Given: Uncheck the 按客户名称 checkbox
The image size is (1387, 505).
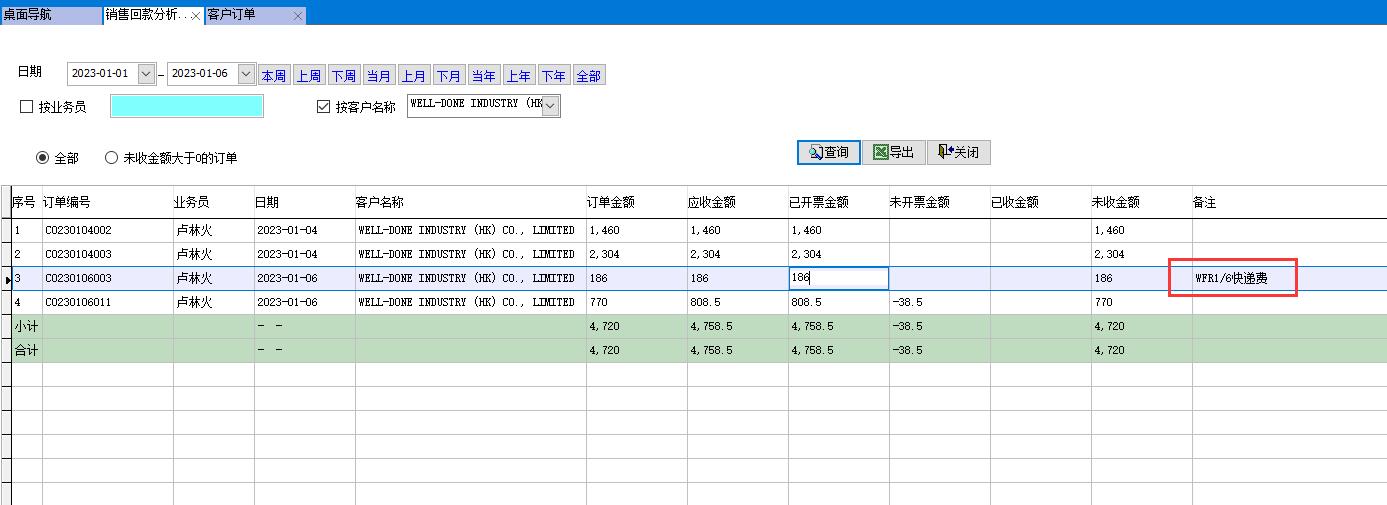Looking at the screenshot, I should [x=323, y=107].
